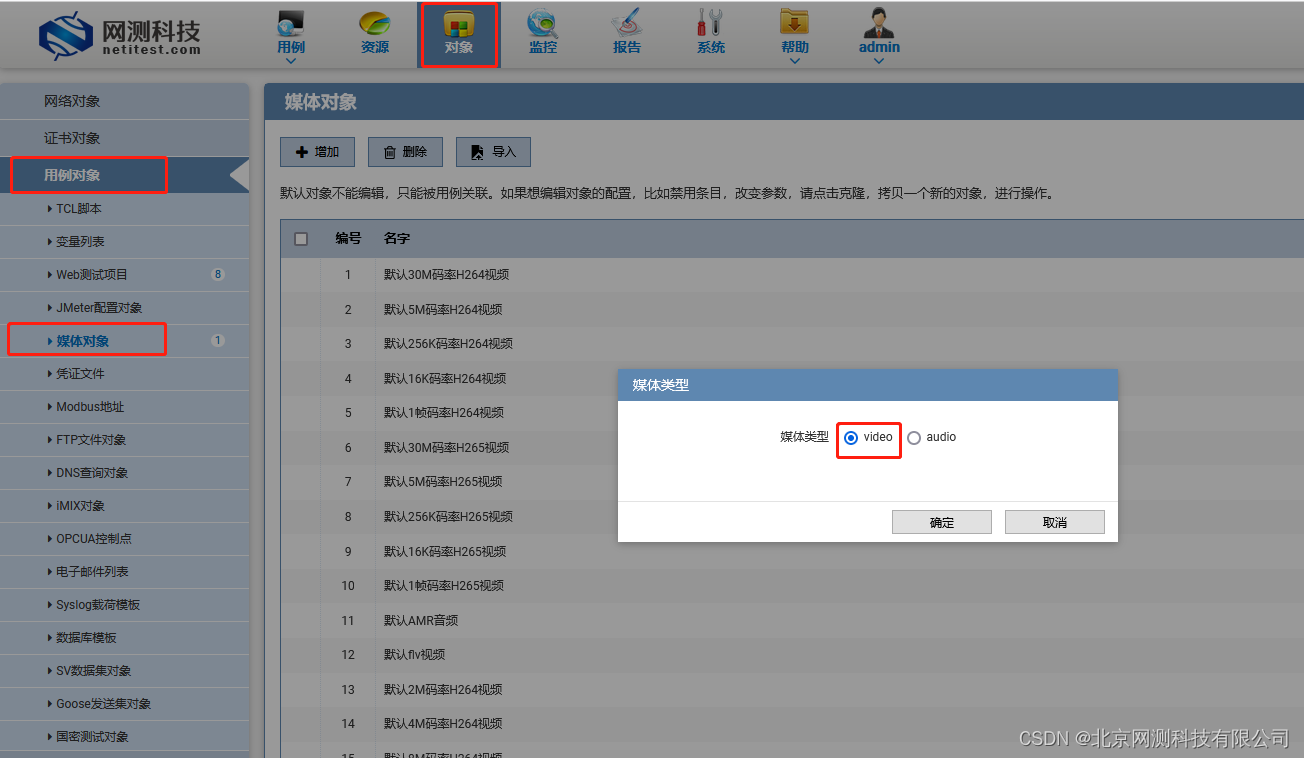
Task: Open FTP文件对象 in the sidebar
Action: point(124,440)
